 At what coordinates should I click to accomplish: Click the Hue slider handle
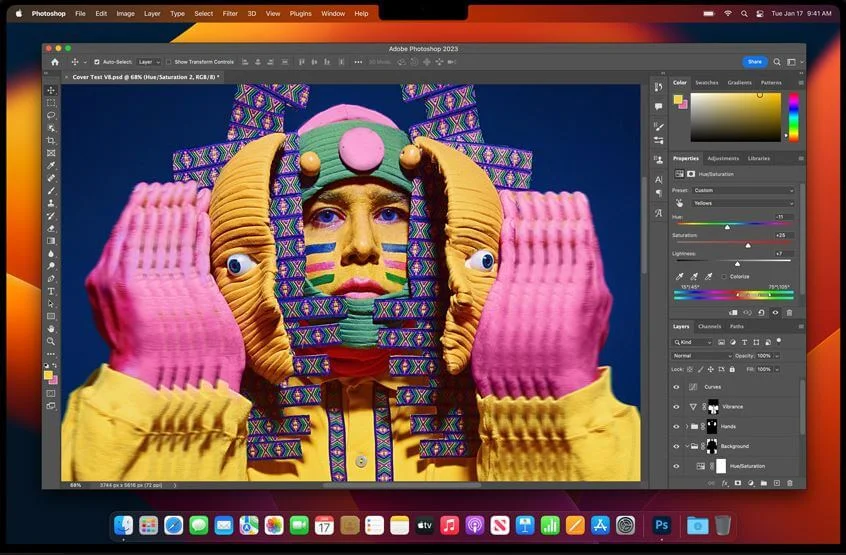(727, 227)
